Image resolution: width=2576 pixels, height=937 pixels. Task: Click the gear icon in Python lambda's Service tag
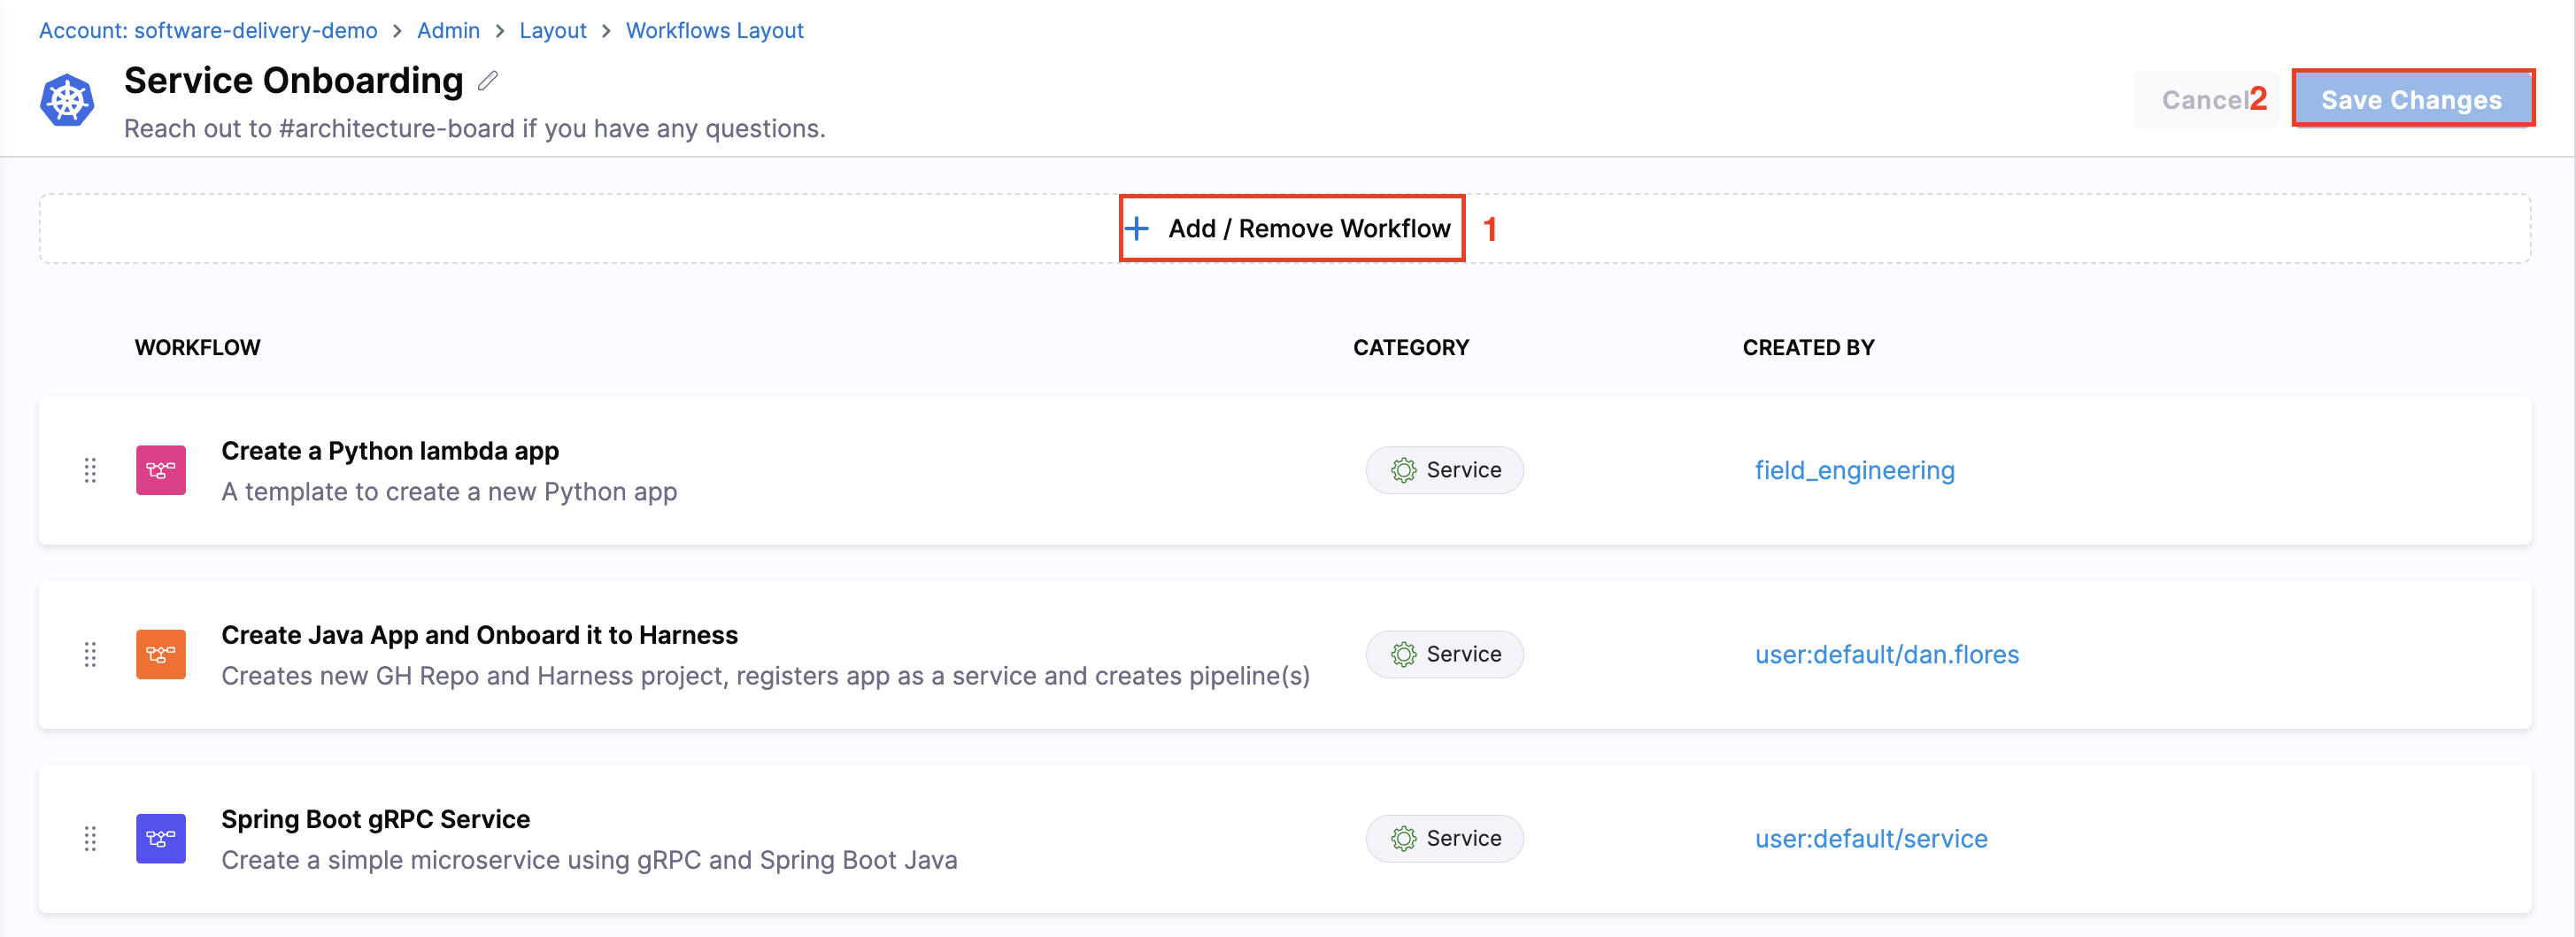point(1405,469)
